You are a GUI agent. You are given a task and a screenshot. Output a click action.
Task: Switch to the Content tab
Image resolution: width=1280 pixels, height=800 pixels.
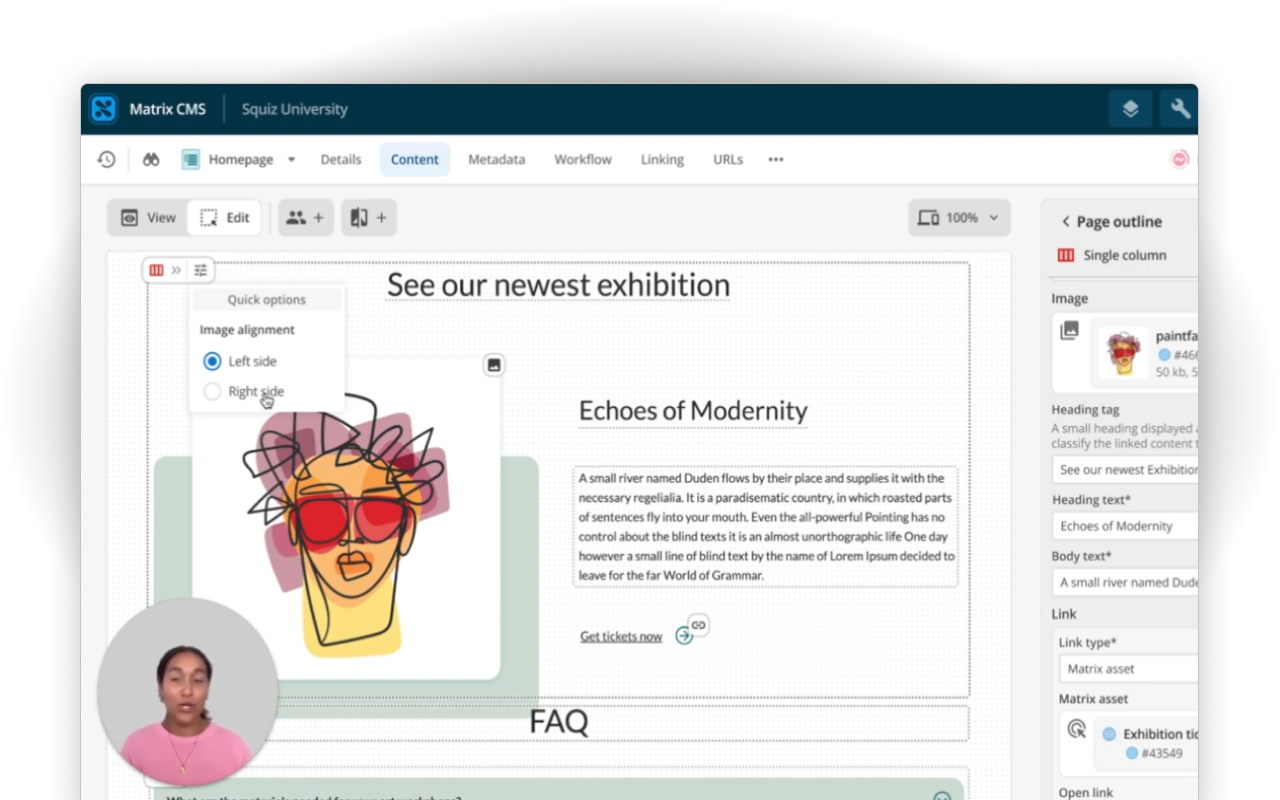(x=415, y=159)
